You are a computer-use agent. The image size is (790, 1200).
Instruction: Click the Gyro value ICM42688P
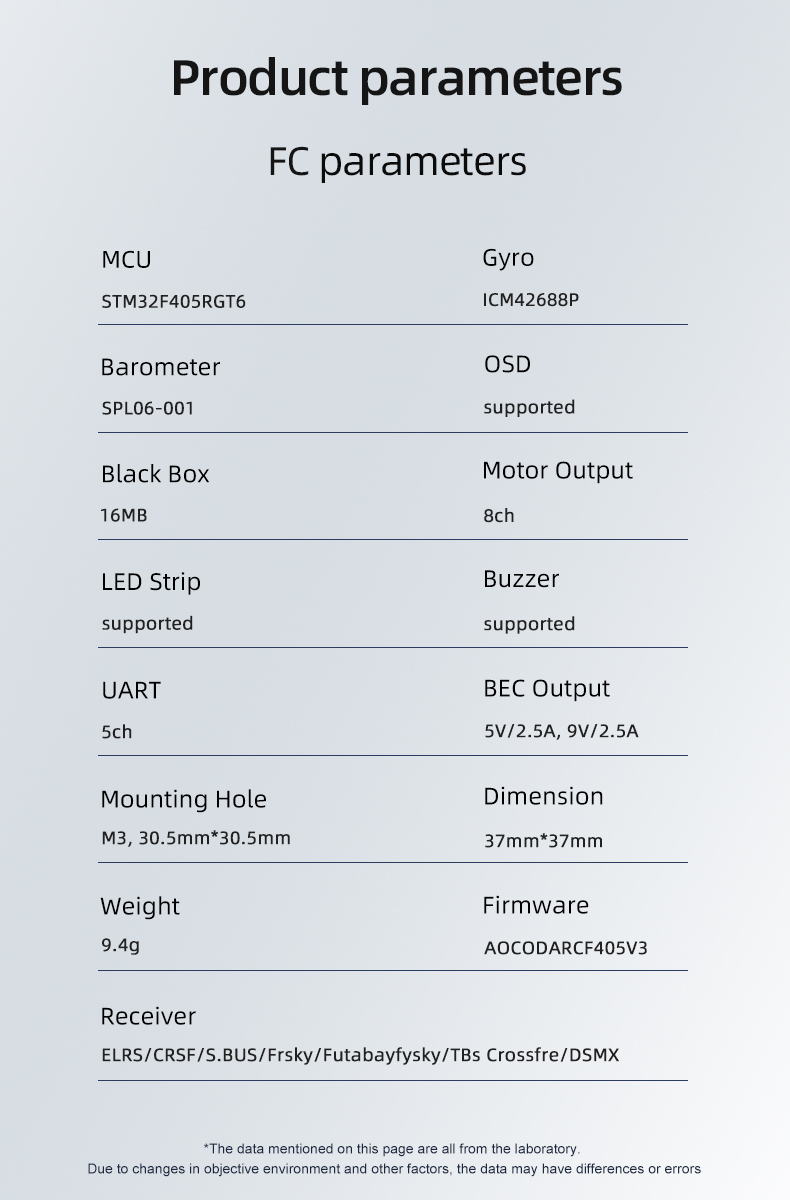coord(530,299)
